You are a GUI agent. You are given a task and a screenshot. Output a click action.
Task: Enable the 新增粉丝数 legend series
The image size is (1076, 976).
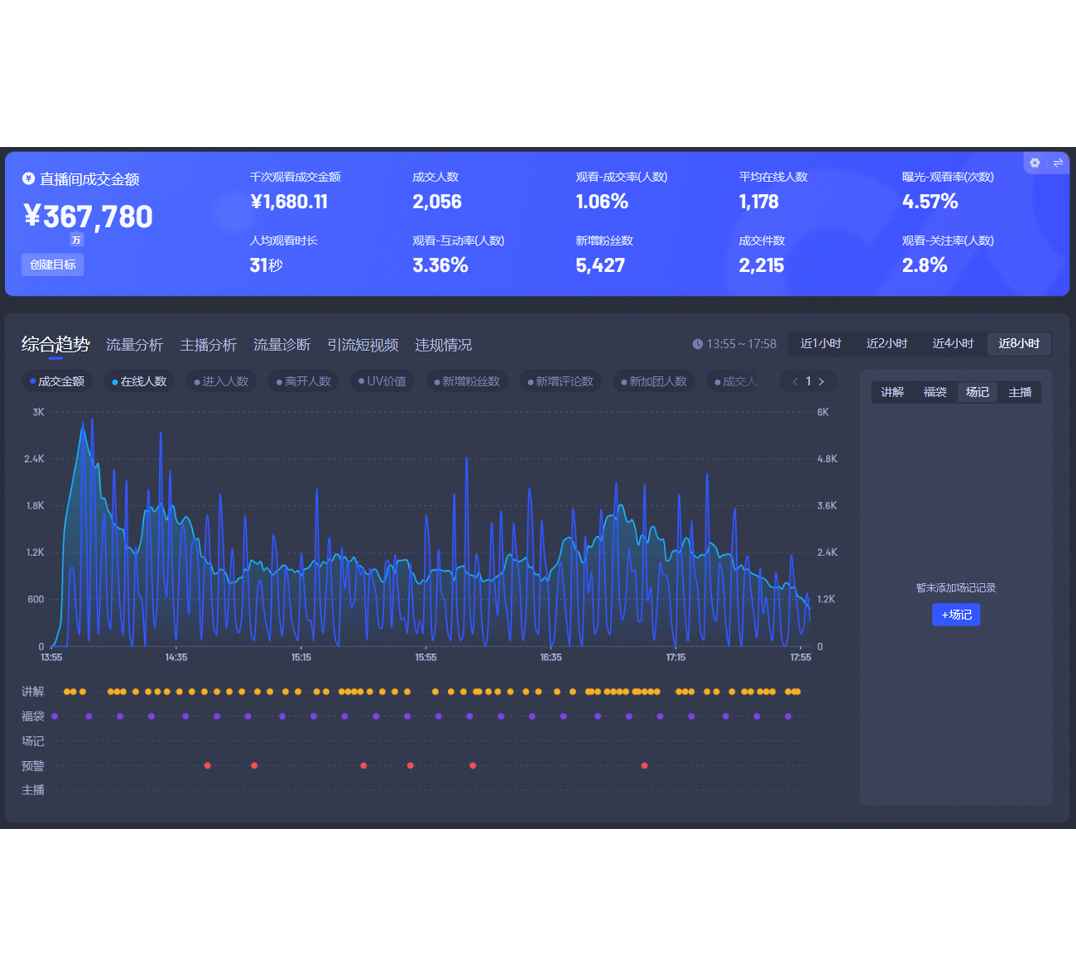click(x=466, y=381)
